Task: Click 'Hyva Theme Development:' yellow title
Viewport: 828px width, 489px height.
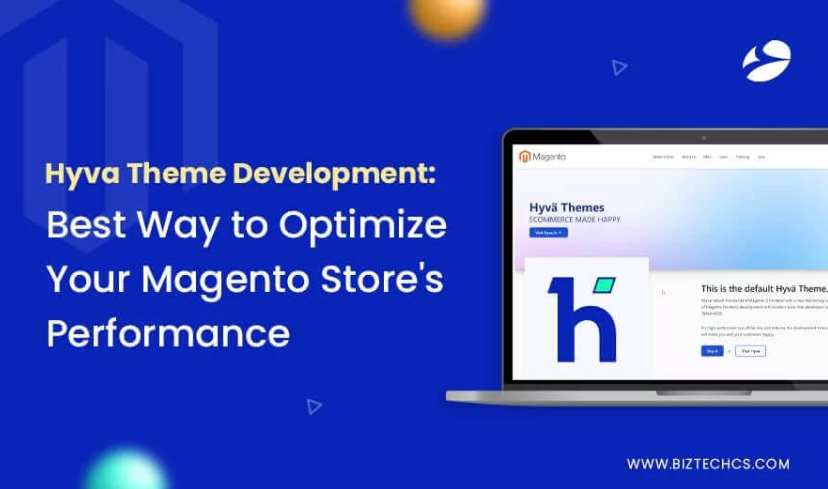Action: tap(240, 174)
